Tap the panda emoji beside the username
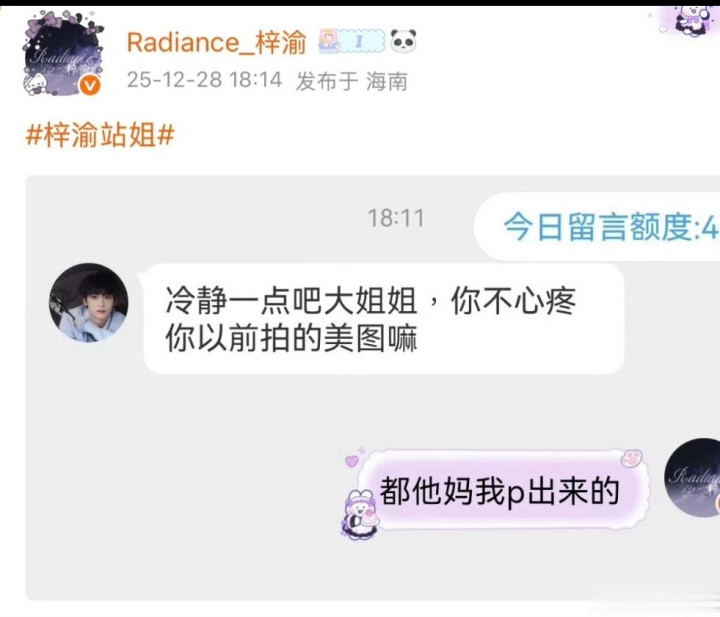 point(403,41)
